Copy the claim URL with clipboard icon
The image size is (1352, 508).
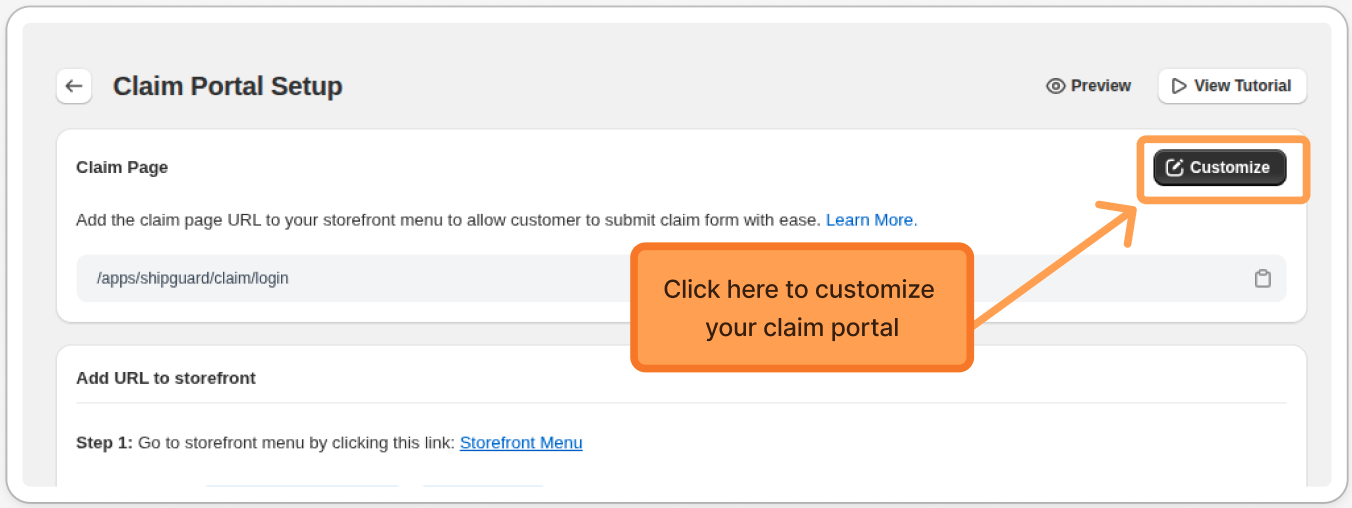point(1262,278)
